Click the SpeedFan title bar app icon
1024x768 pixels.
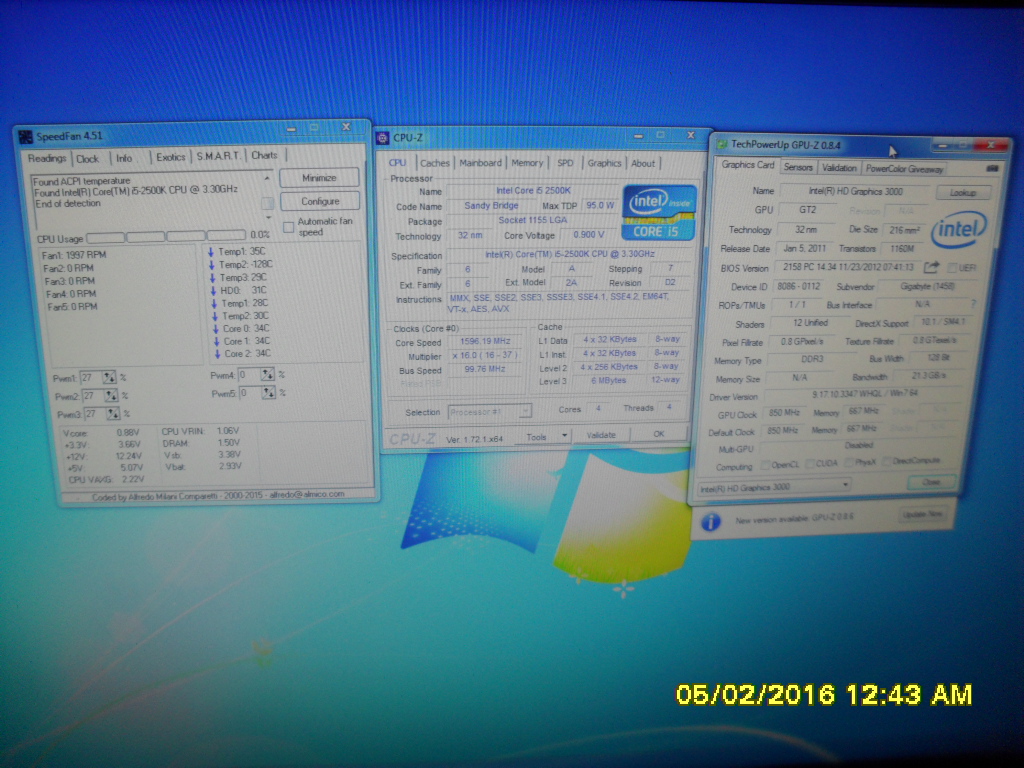click(25, 136)
